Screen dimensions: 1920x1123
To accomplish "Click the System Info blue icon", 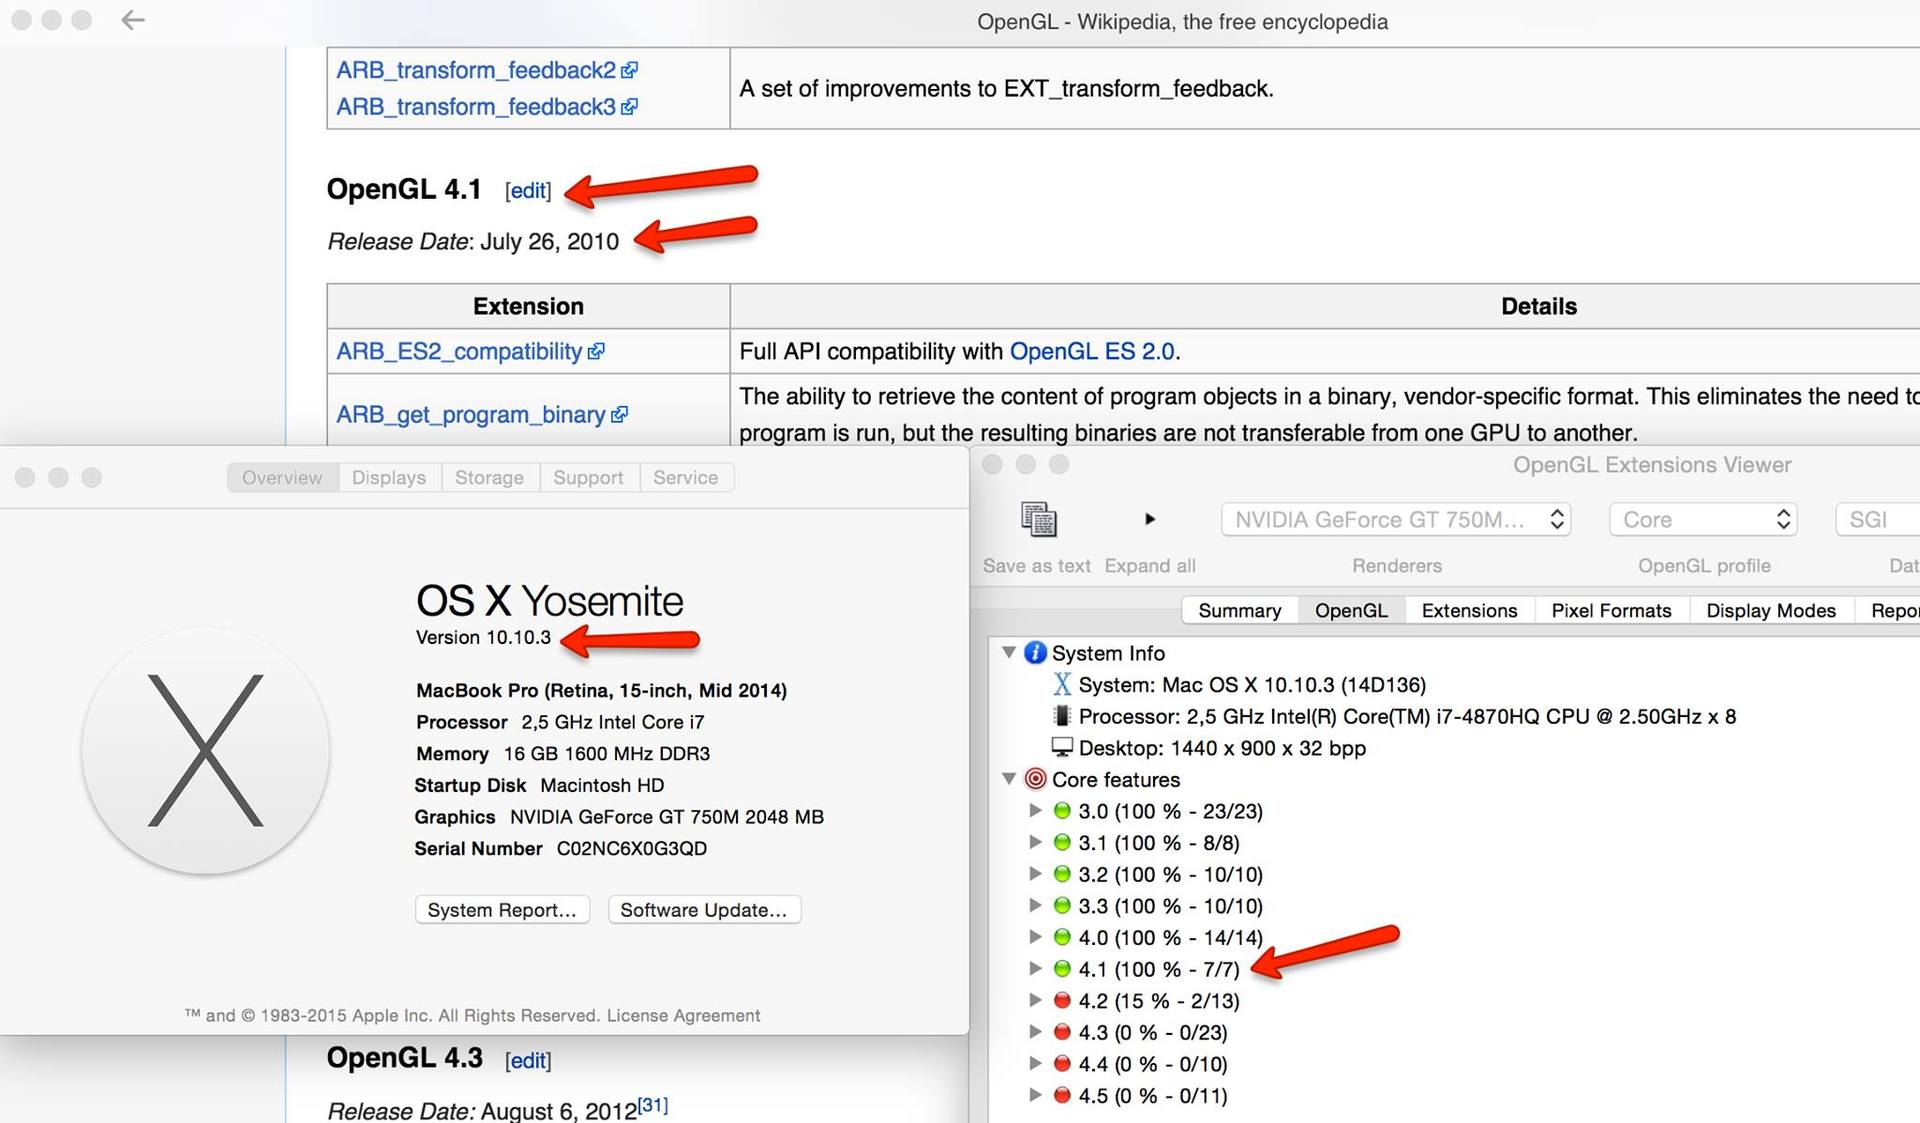I will tap(1035, 653).
